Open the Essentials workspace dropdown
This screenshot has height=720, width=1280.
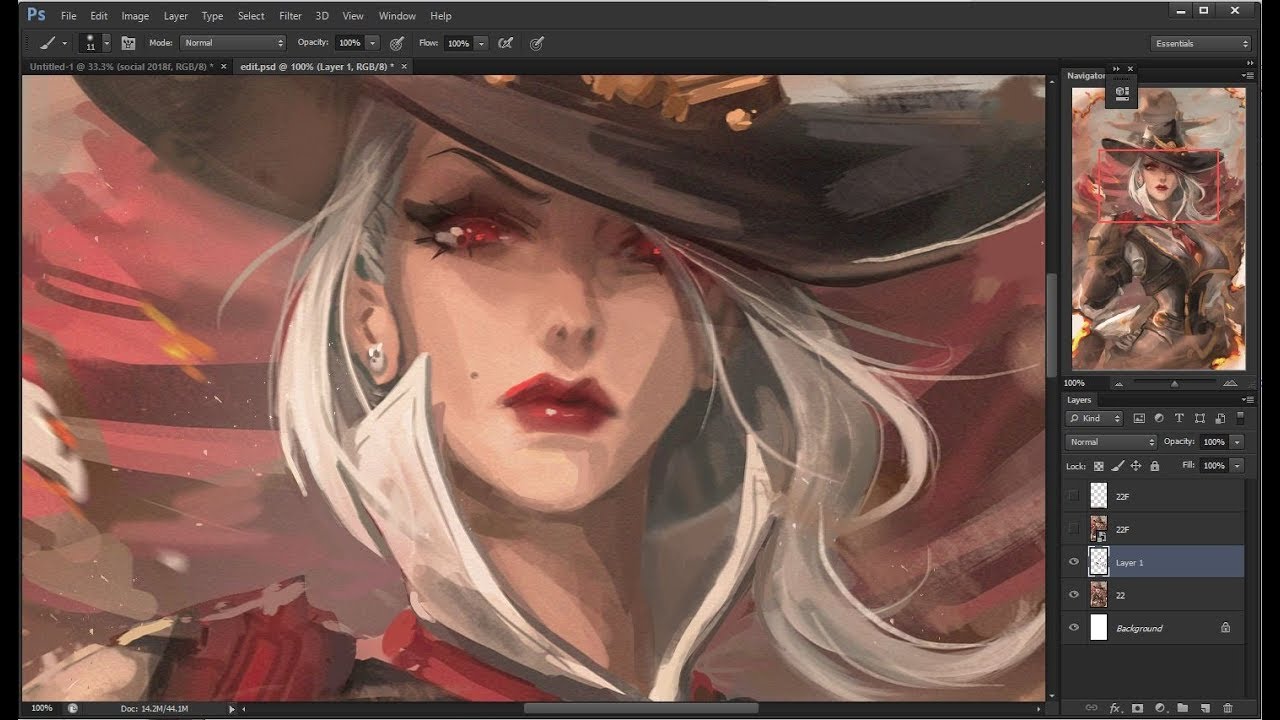[x=1201, y=43]
